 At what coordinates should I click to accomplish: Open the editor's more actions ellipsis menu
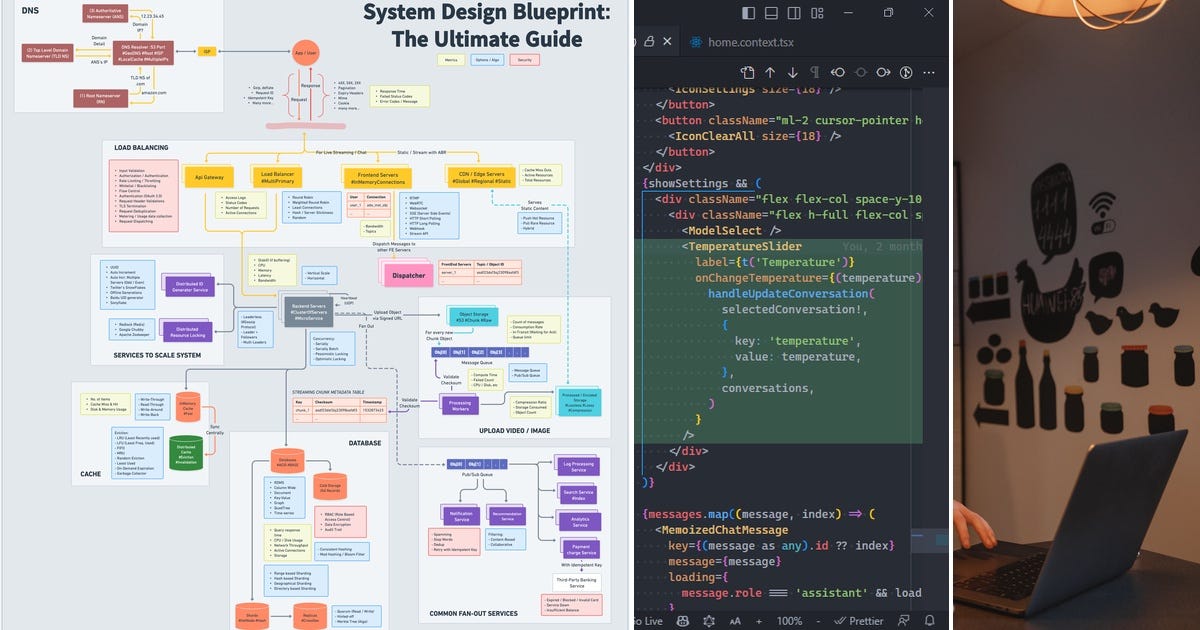click(x=928, y=72)
